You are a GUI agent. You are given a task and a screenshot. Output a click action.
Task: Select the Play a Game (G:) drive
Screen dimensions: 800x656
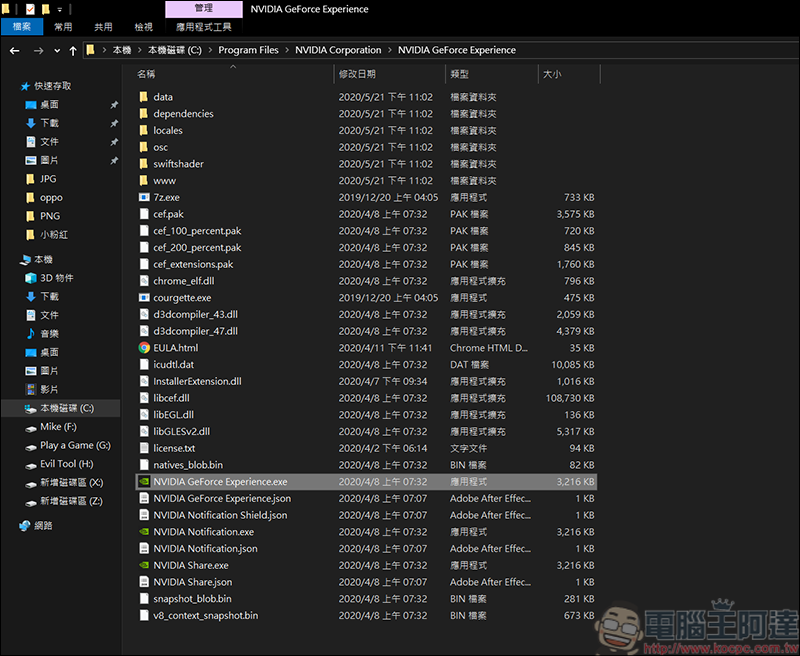click(x=75, y=445)
